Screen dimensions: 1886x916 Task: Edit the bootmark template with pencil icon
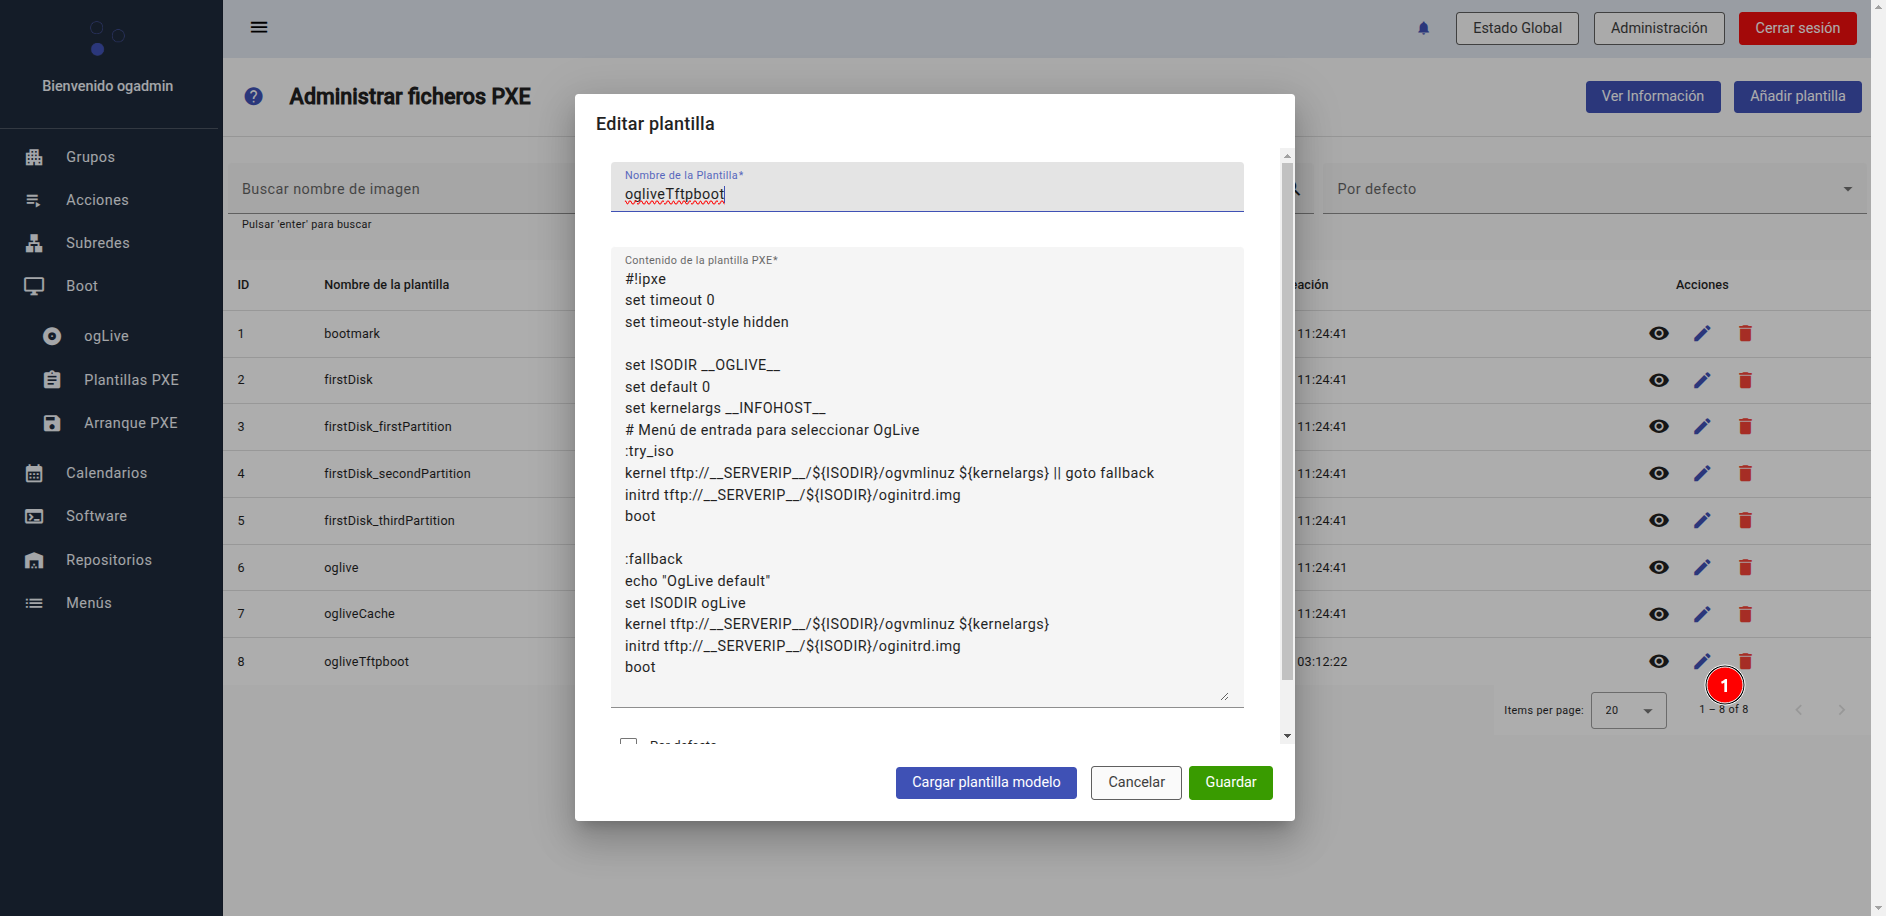[1701, 333]
